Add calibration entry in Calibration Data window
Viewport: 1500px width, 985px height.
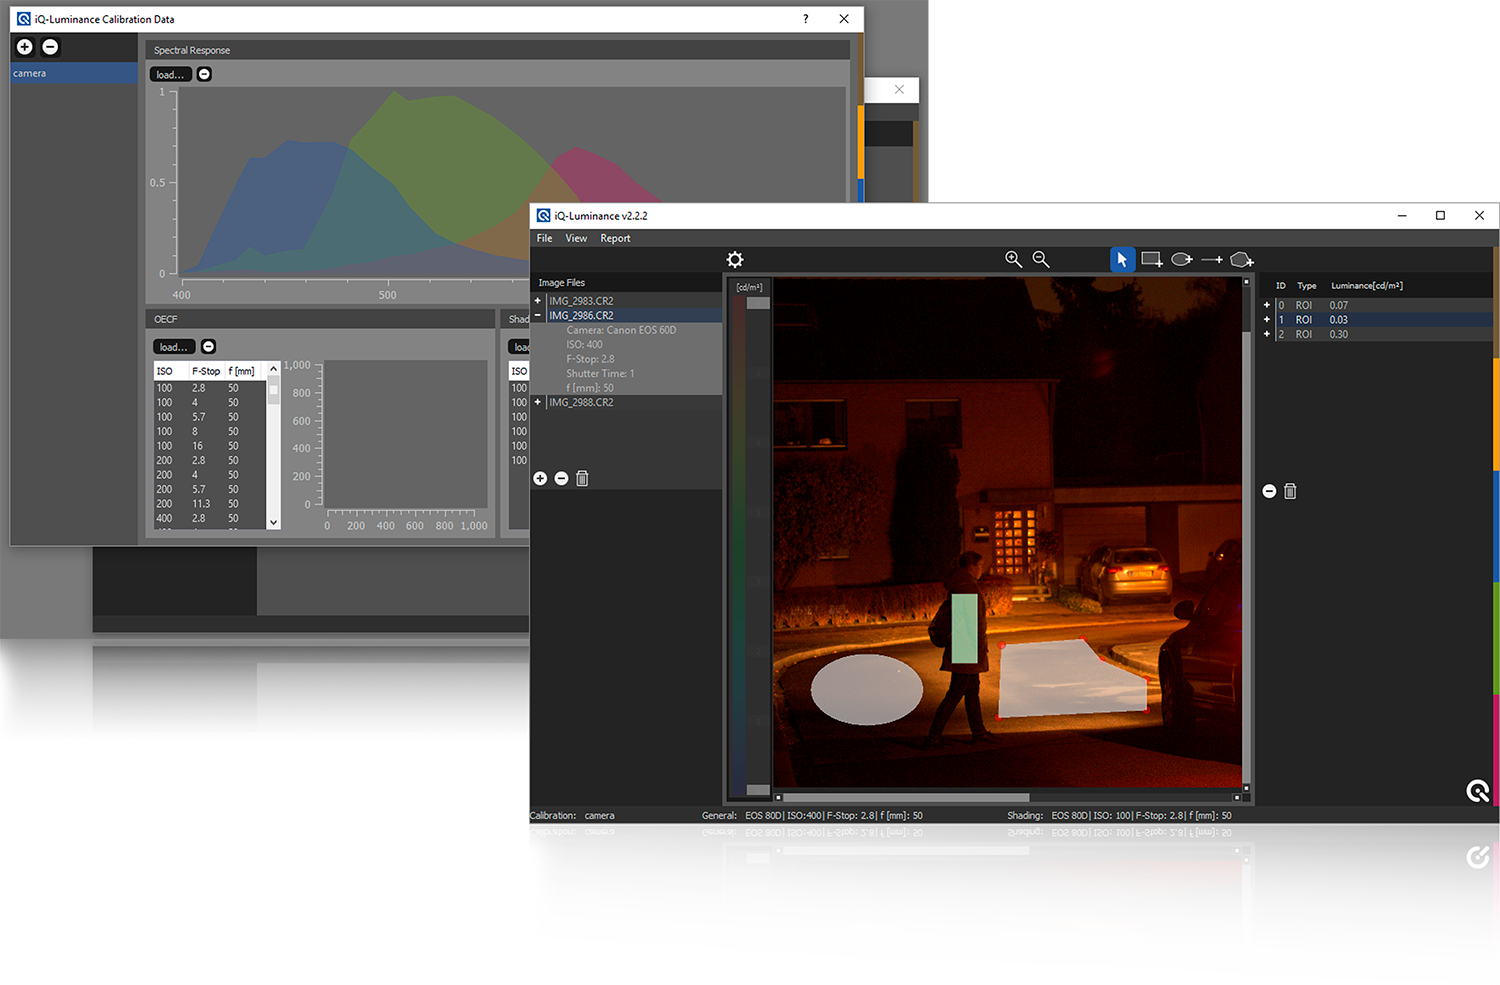click(x=25, y=47)
